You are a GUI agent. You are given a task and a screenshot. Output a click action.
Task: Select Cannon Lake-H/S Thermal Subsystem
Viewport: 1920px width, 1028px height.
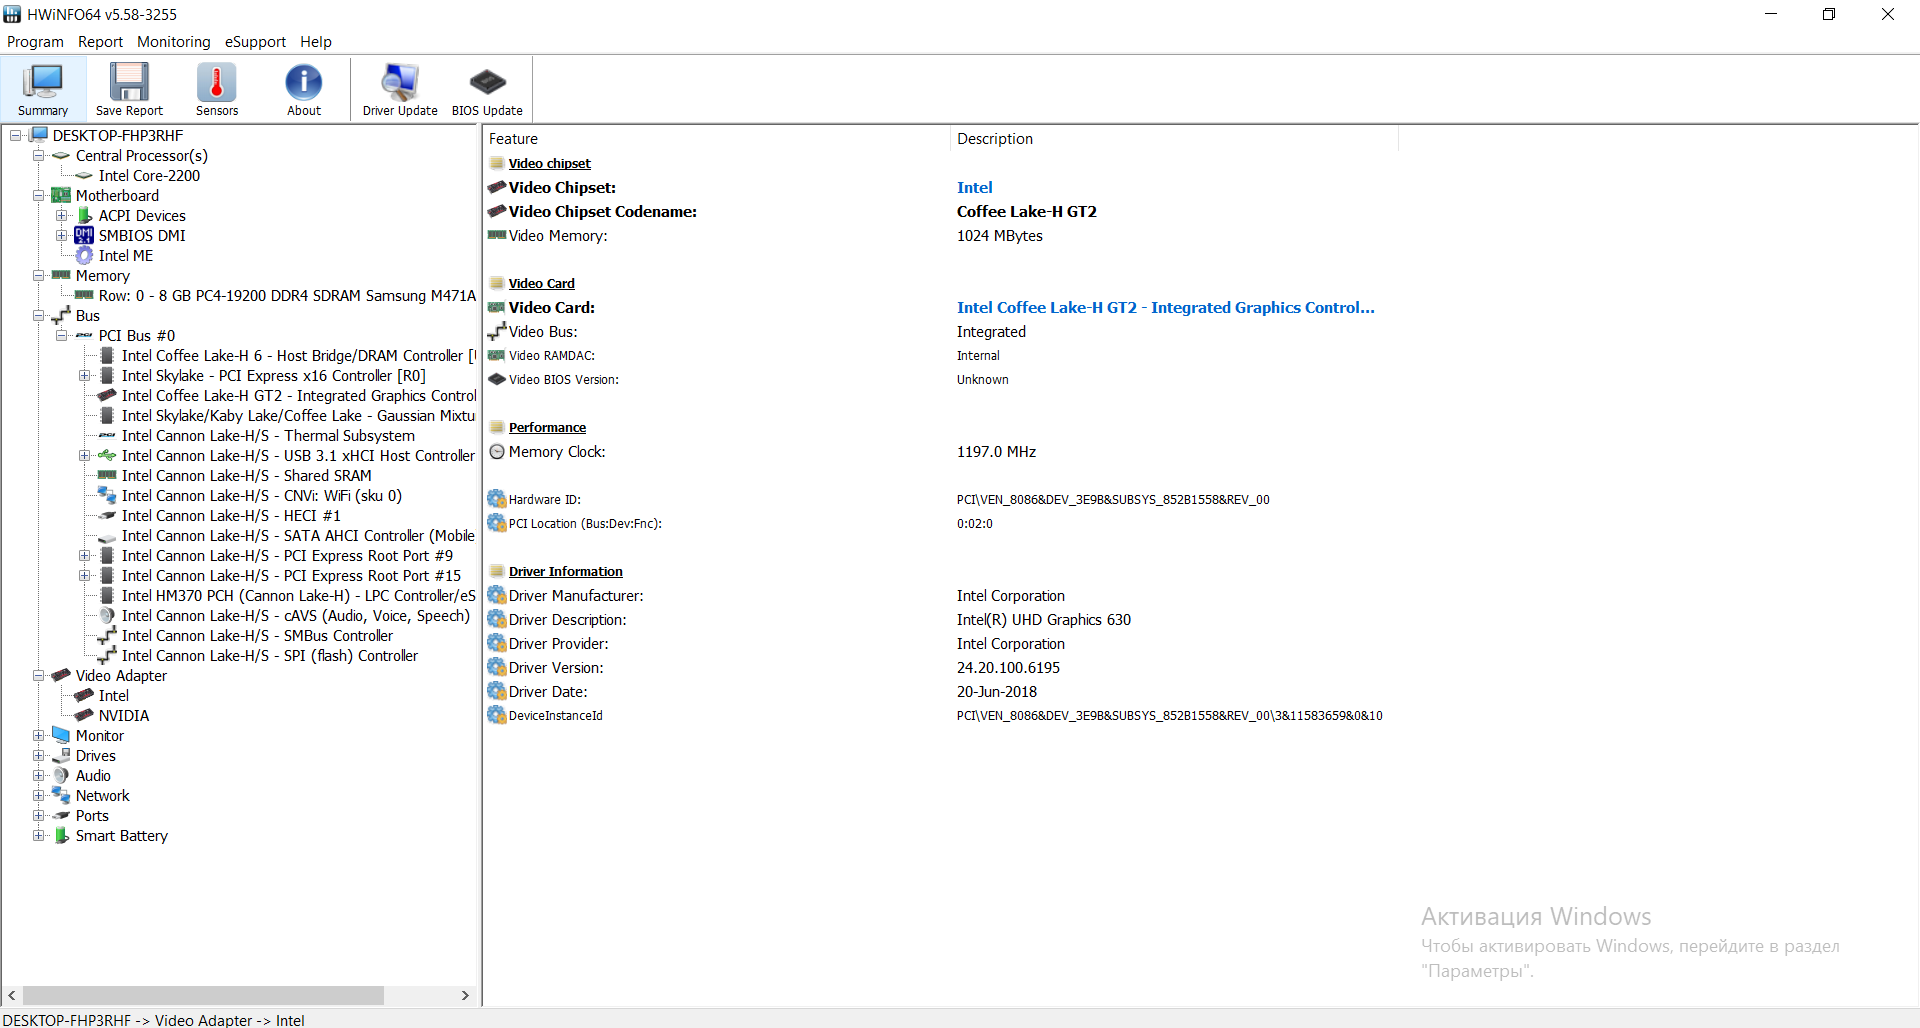point(268,435)
